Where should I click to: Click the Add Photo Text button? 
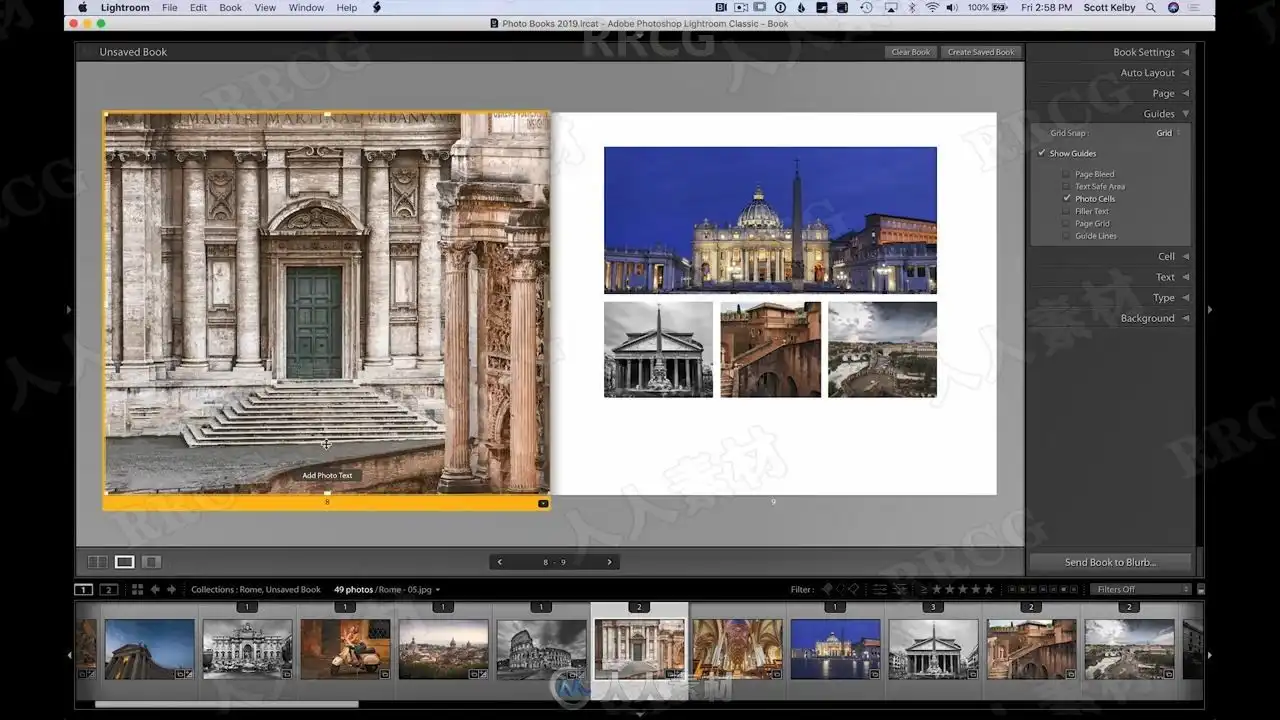327,476
